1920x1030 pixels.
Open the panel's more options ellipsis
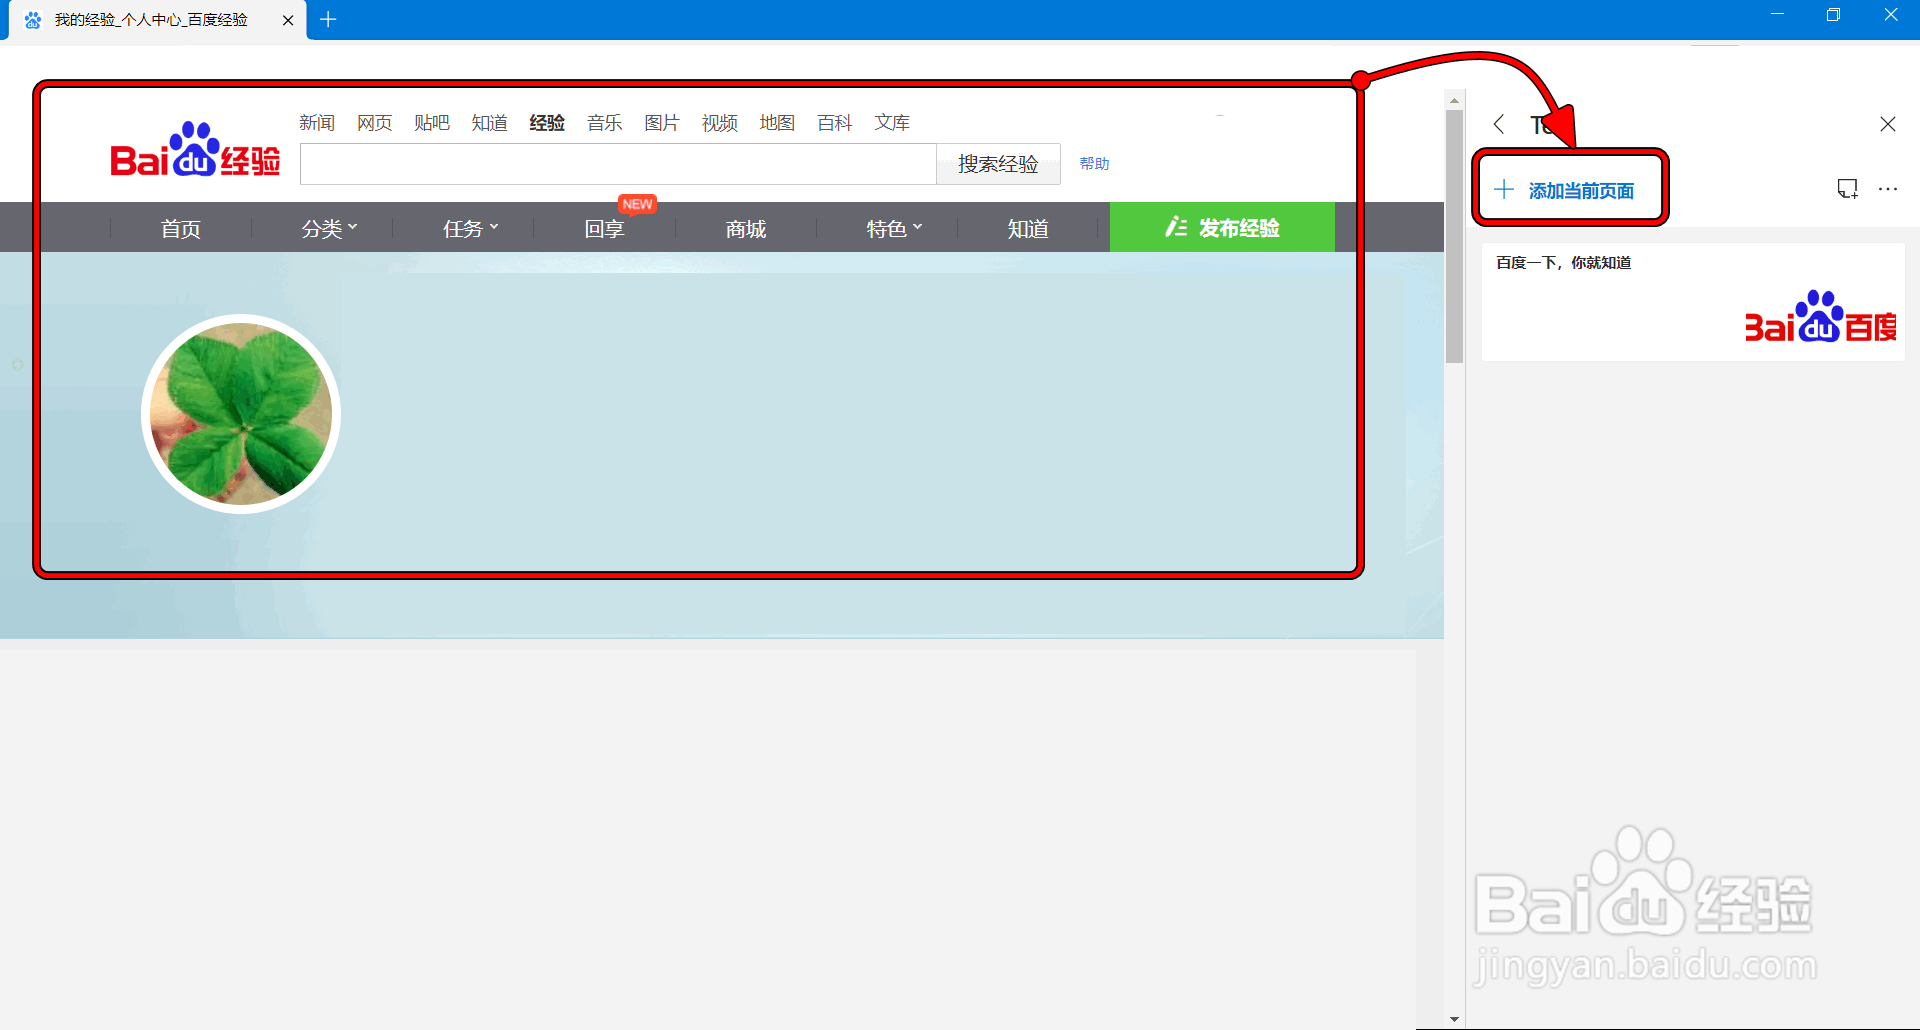coord(1888,189)
